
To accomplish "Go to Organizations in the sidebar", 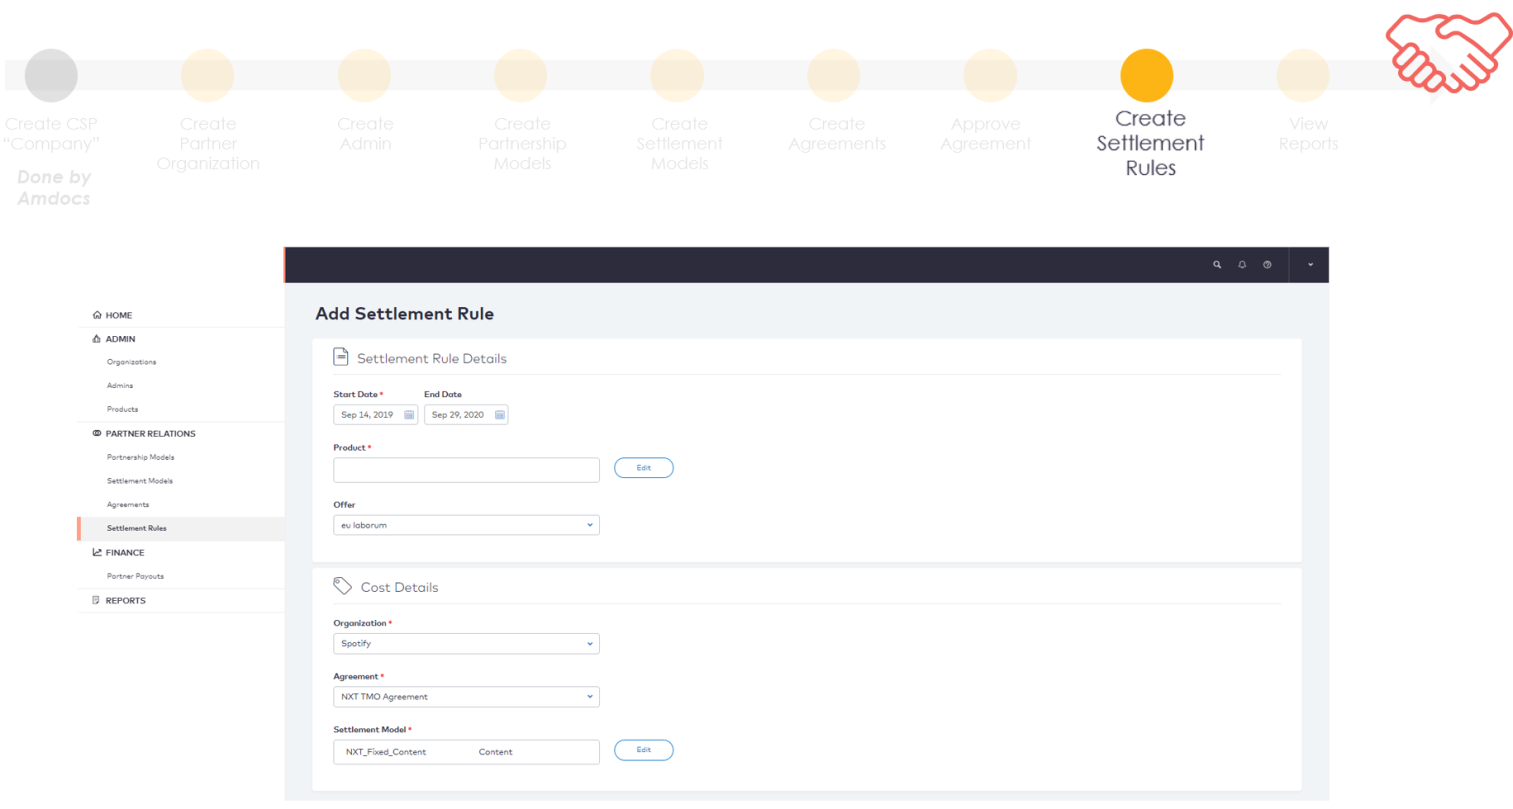I will [132, 362].
